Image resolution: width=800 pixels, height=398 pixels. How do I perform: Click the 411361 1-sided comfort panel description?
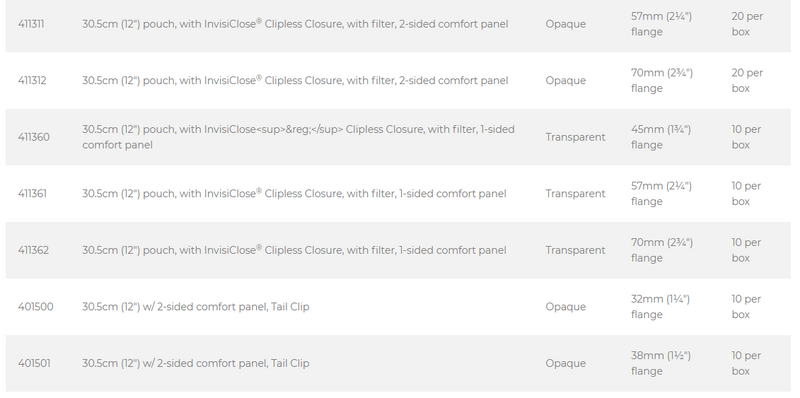point(294,194)
